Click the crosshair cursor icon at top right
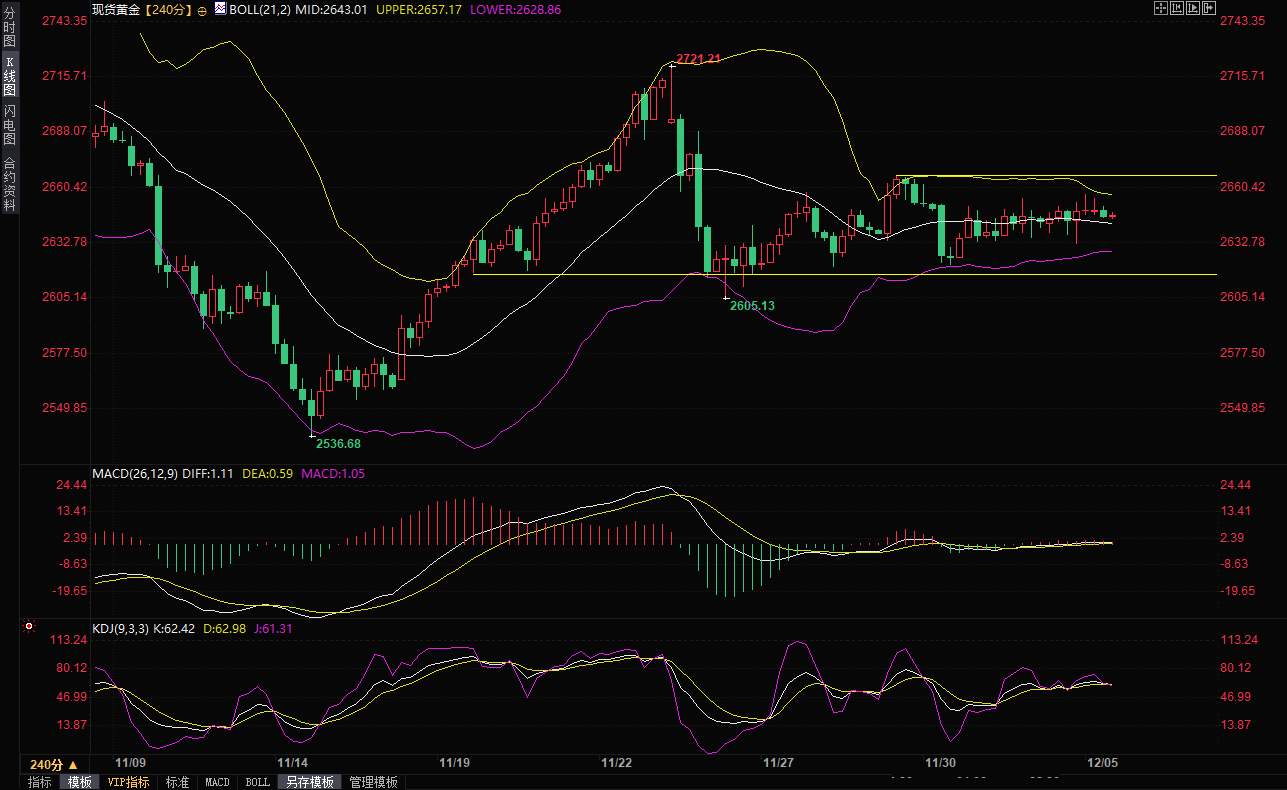This screenshot has height=790, width=1287. click(1161, 8)
